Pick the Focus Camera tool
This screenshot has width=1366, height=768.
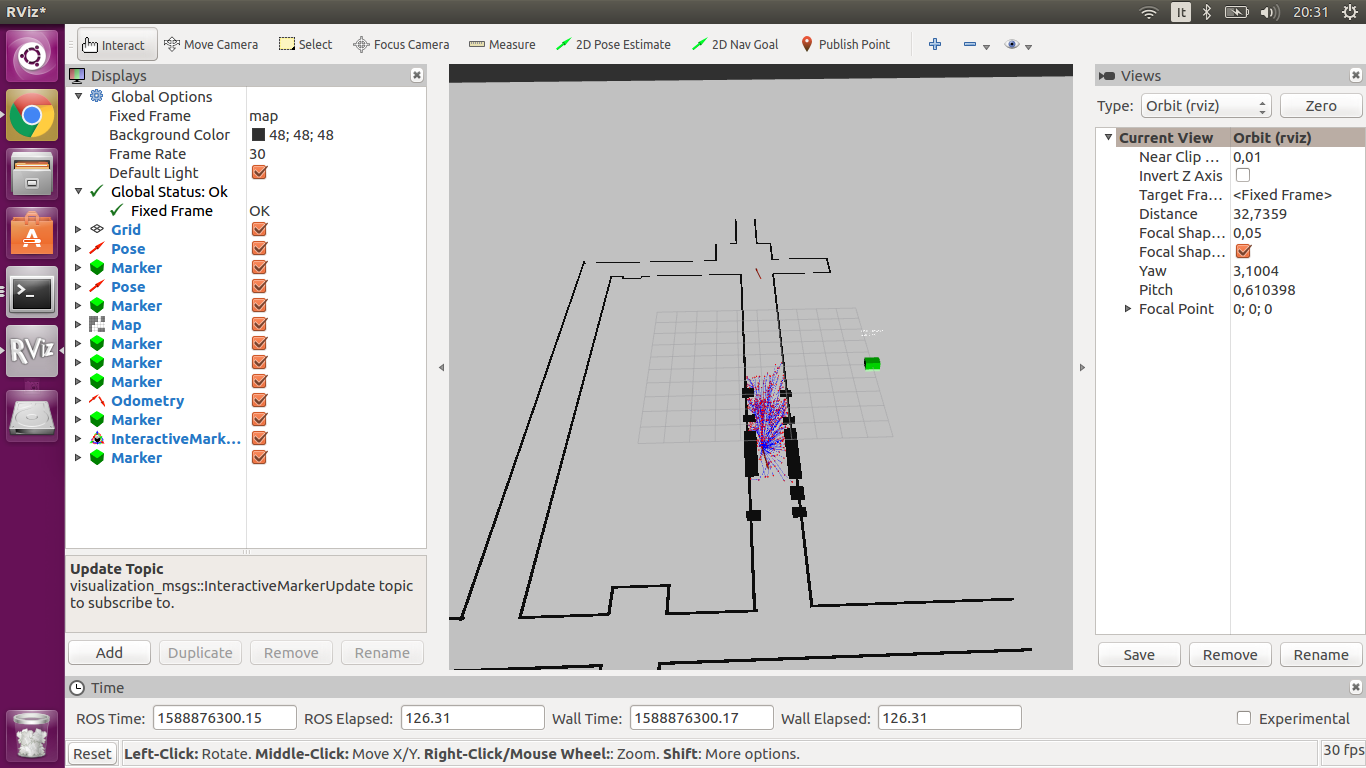[401, 44]
